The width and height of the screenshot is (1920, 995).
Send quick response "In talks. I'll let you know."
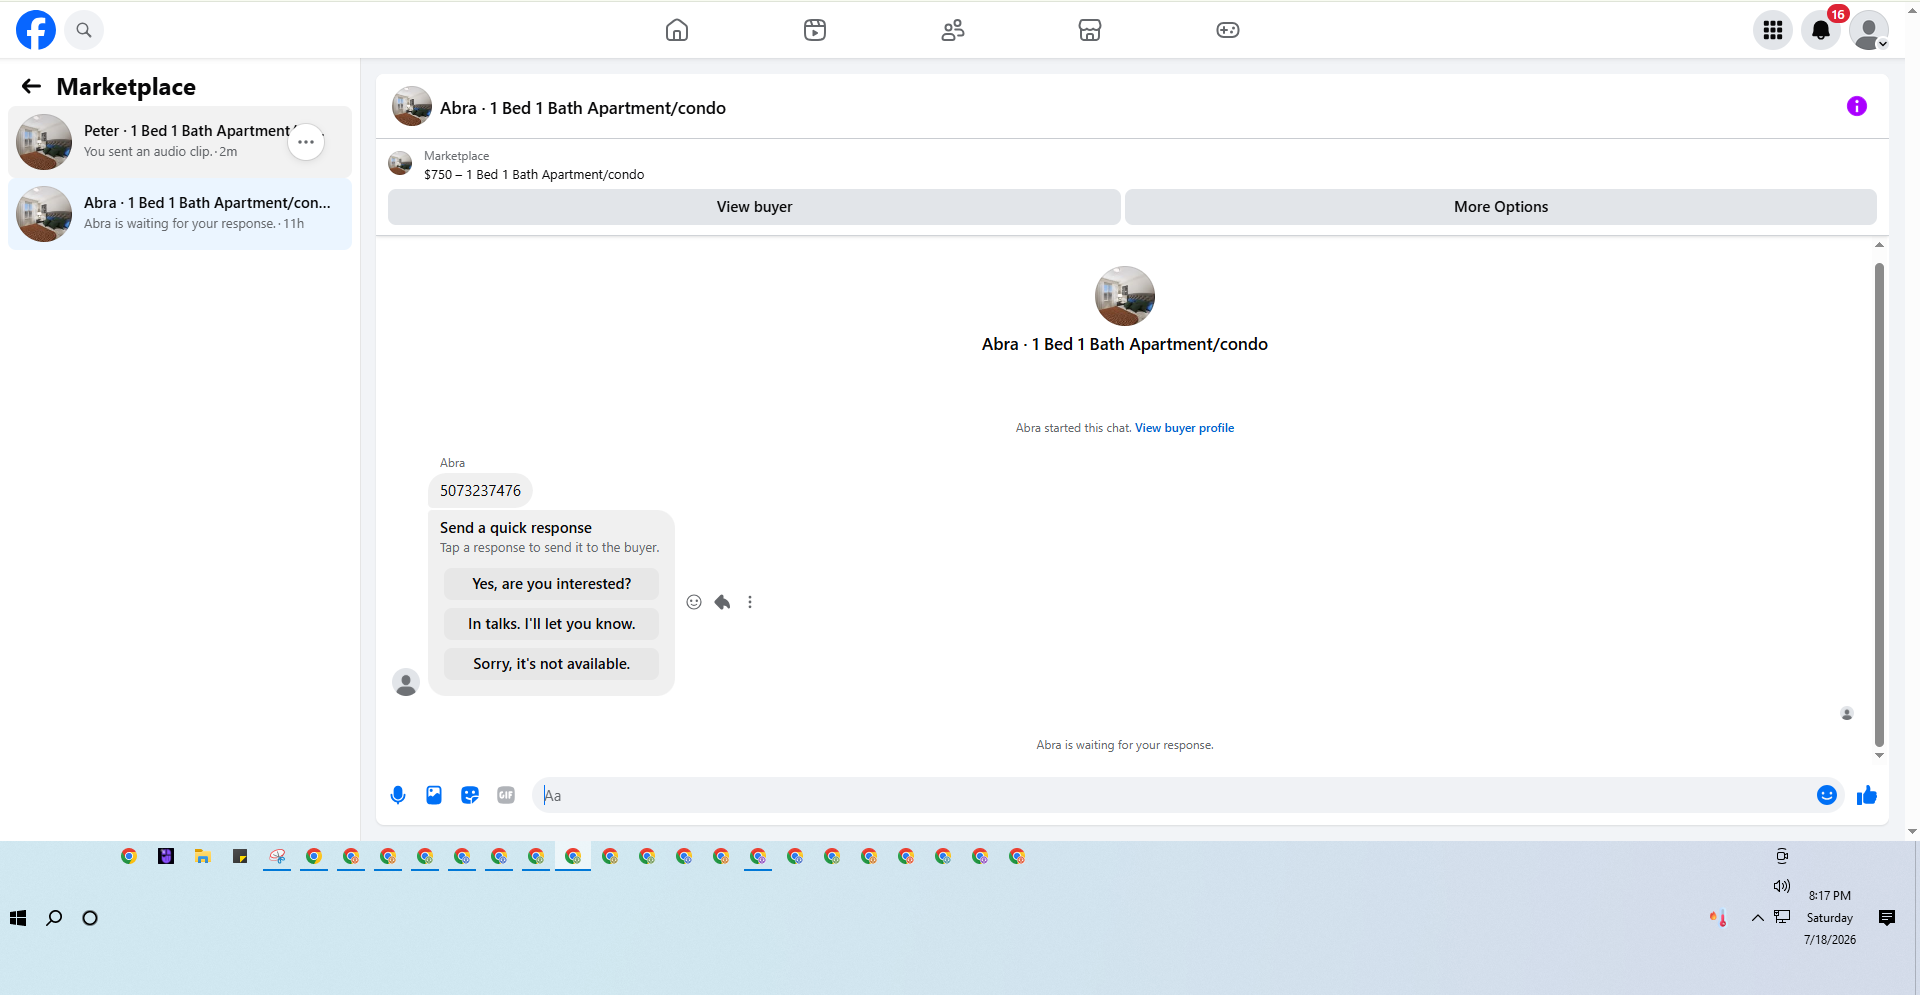[551, 624]
